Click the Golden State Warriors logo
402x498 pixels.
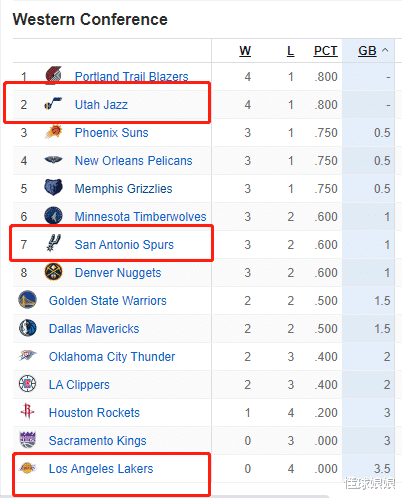(27, 300)
